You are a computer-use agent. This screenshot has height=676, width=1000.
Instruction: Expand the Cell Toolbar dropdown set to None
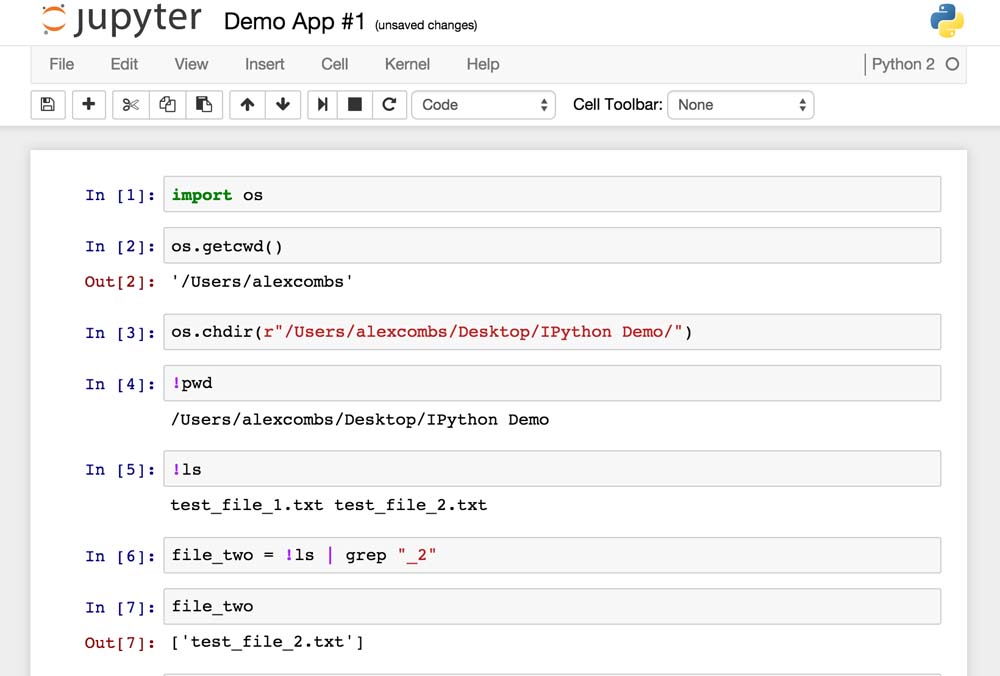click(740, 105)
